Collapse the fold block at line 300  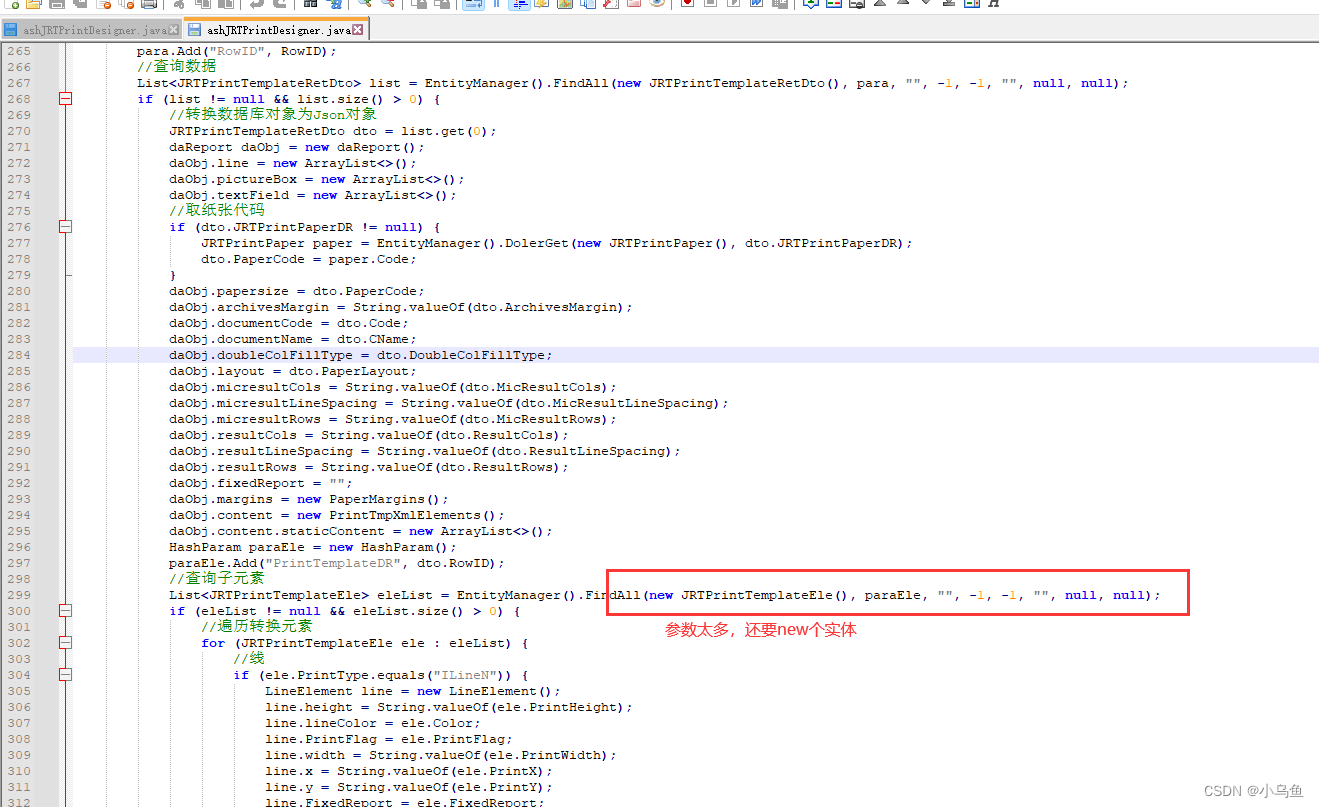click(66, 611)
